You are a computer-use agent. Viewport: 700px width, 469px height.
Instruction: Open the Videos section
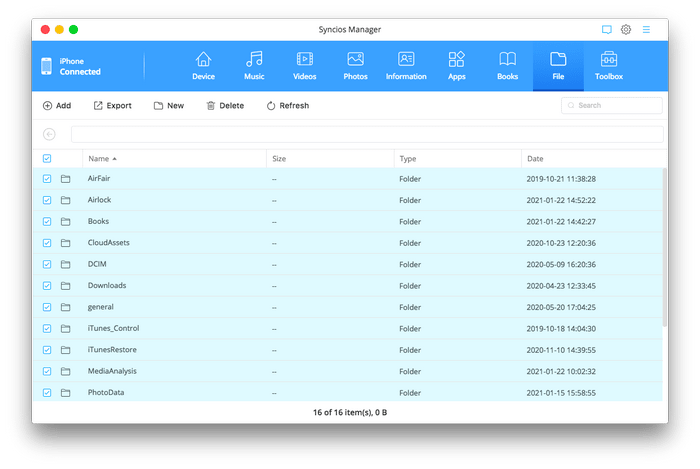coord(304,66)
